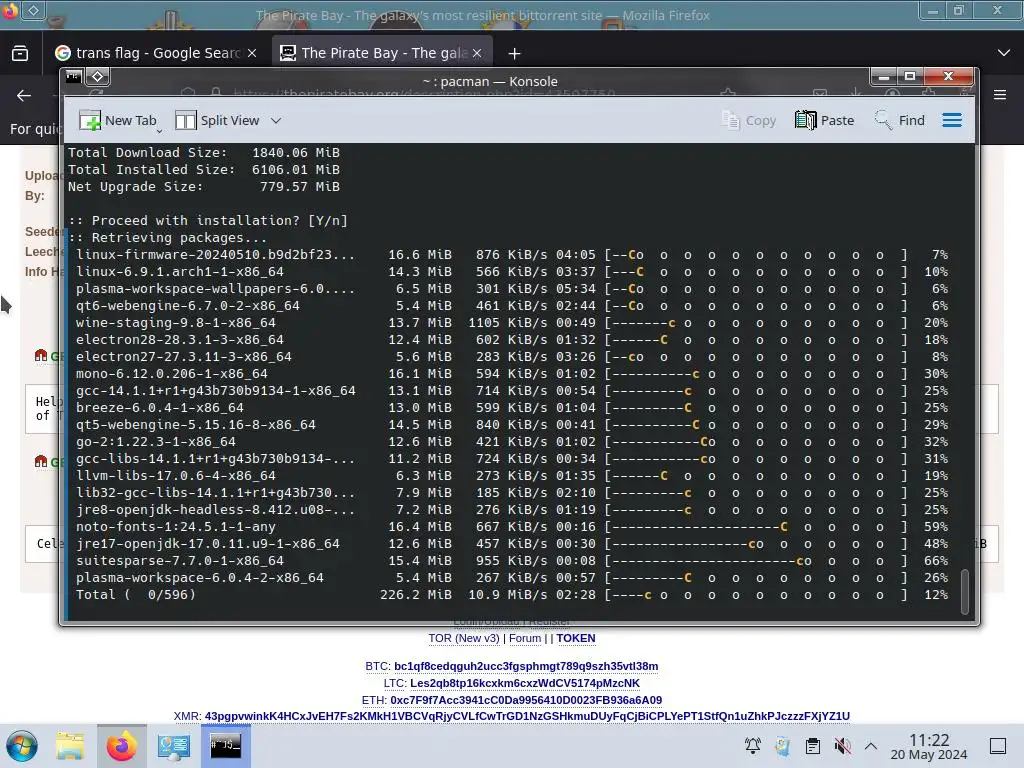
Task: Click the Firefox title bar pin icon
Action: (33, 10)
